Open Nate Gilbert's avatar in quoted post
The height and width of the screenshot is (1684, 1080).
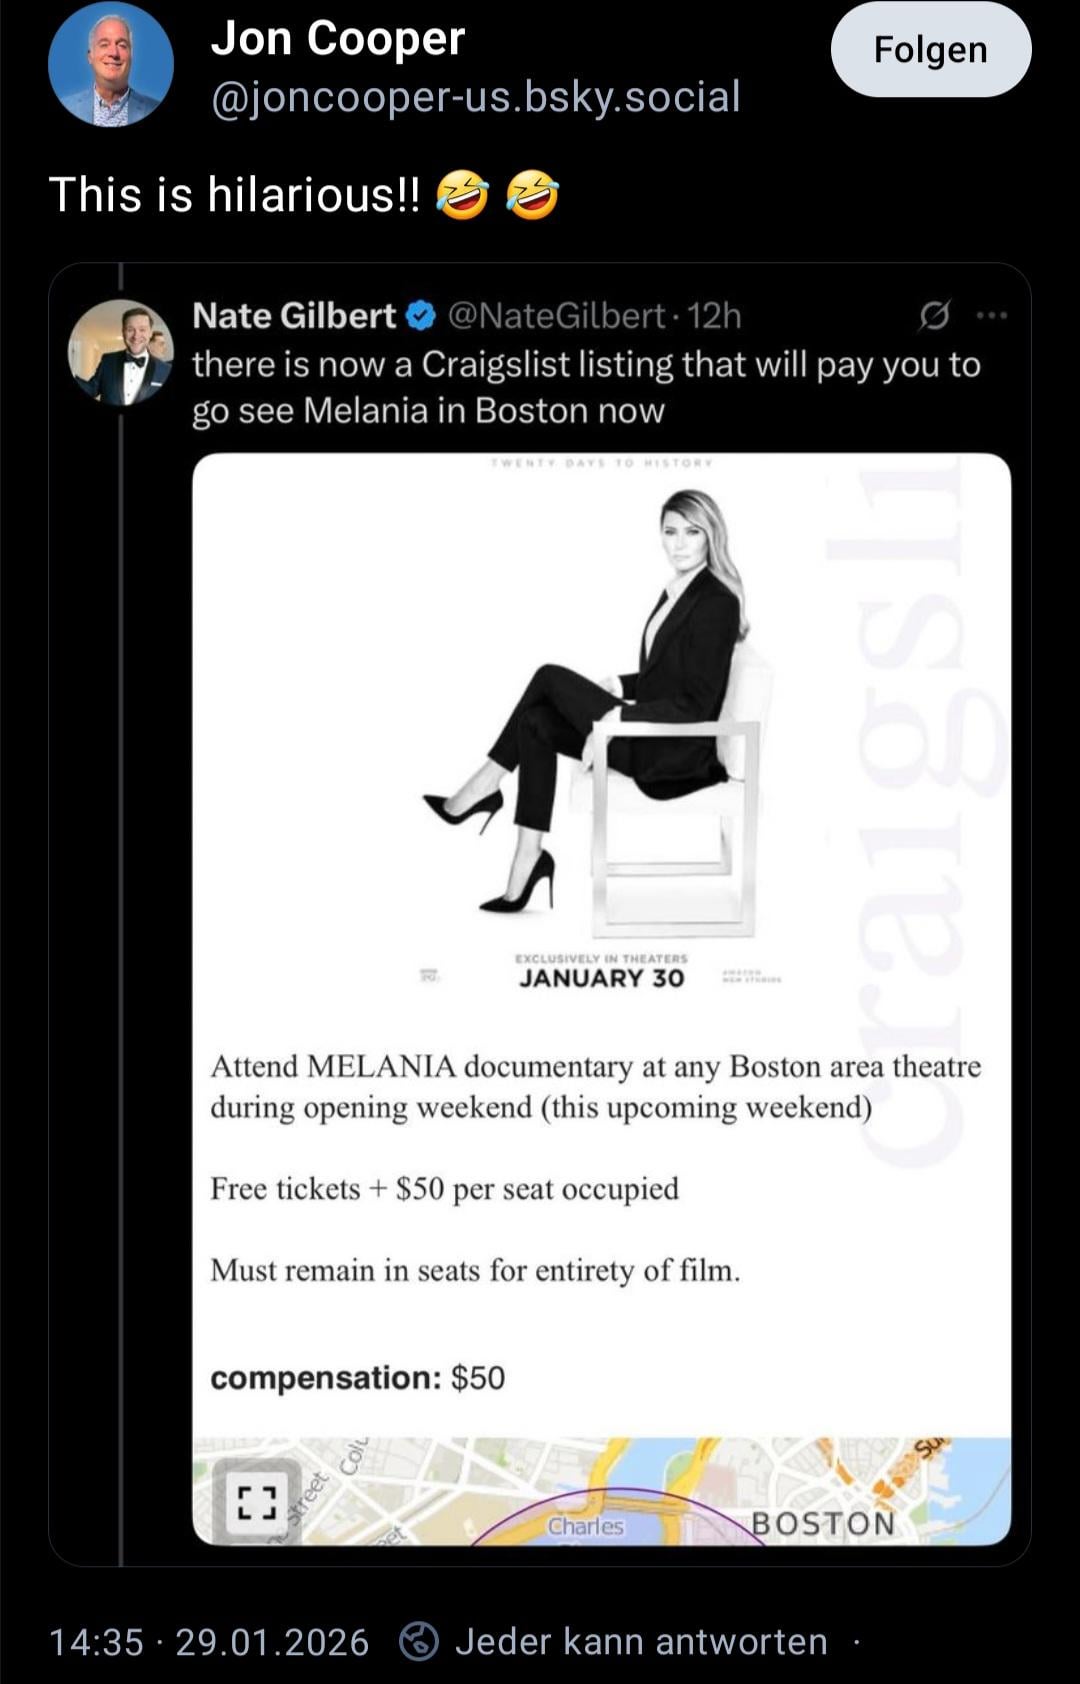[x=120, y=352]
